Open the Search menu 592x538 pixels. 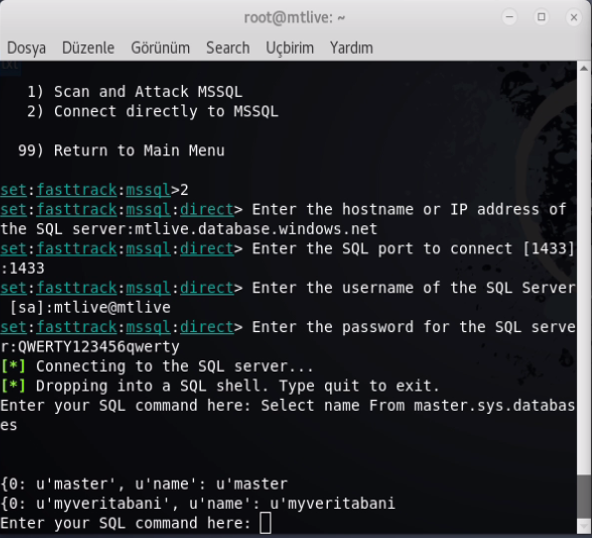228,48
